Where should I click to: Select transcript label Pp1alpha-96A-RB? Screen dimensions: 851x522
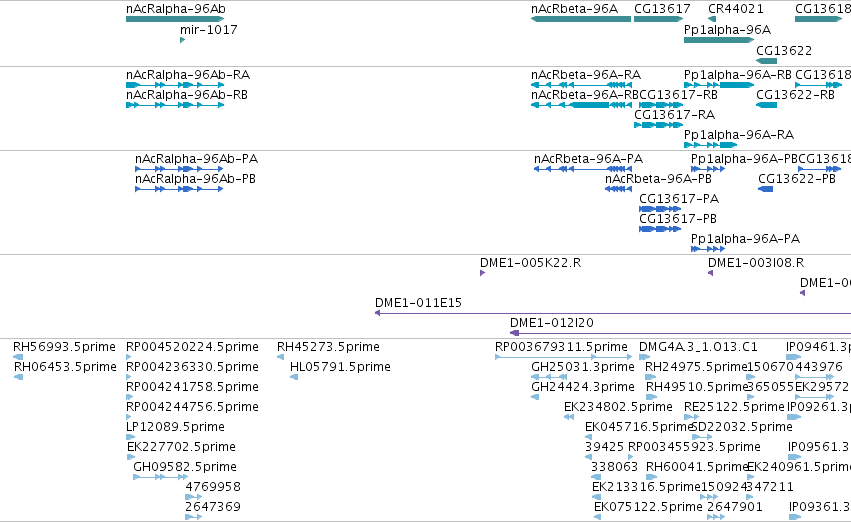738,75
